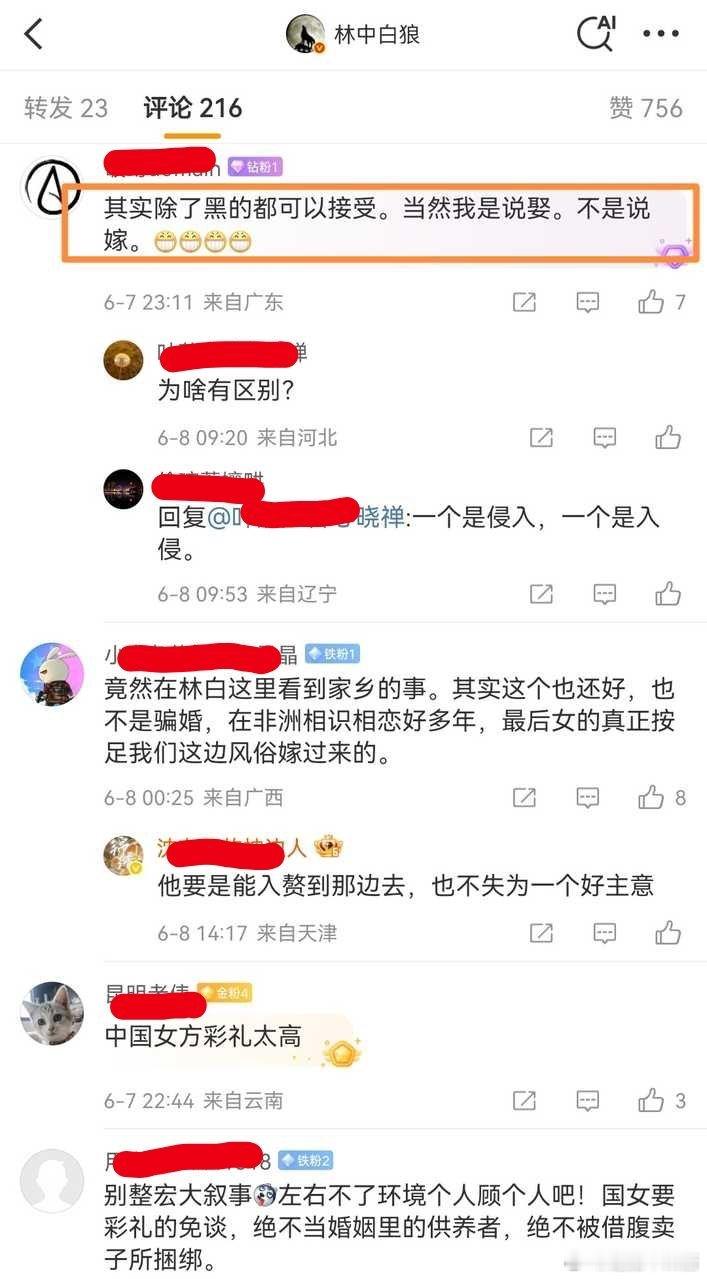Tap the @ mention link ending in 晓禅
The height and width of the screenshot is (1279, 707).
[306, 518]
